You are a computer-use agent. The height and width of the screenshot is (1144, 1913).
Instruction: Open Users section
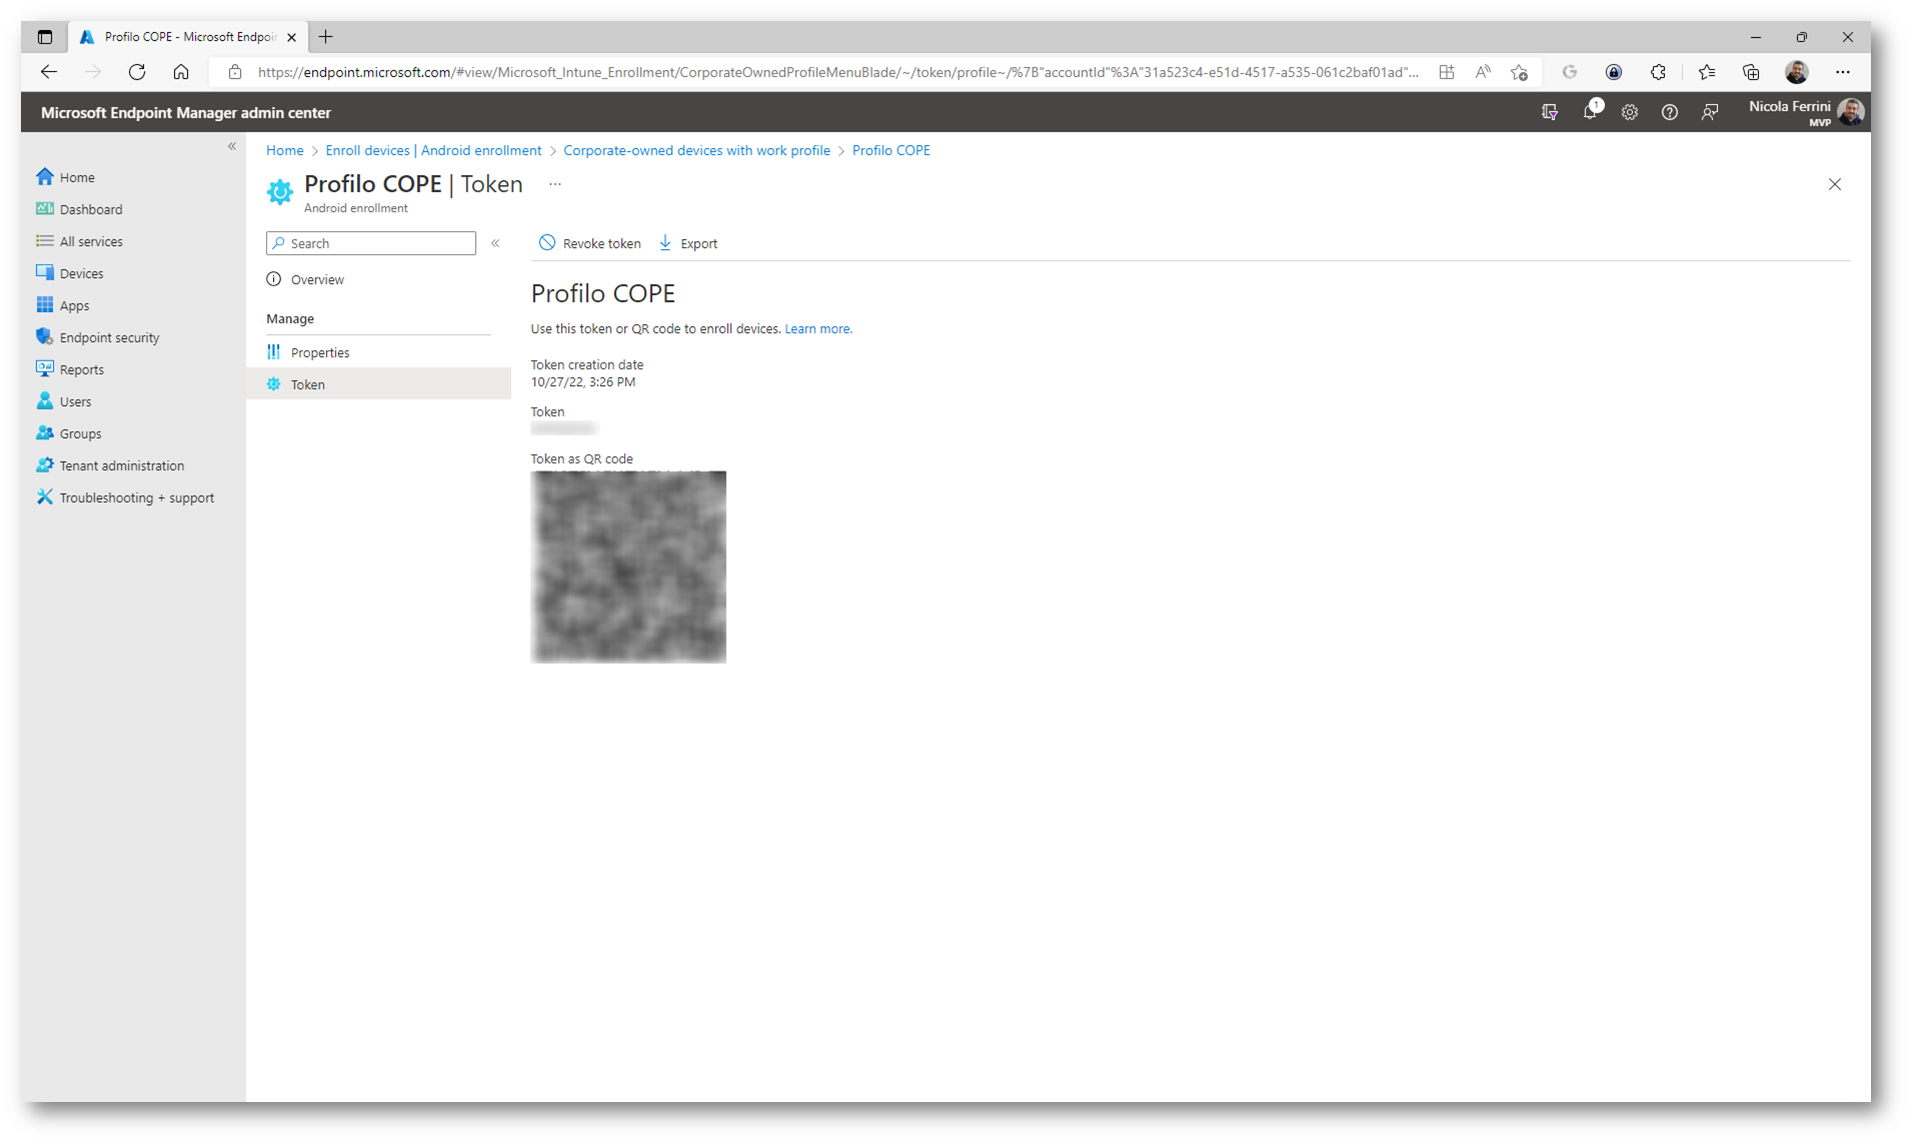point(75,401)
